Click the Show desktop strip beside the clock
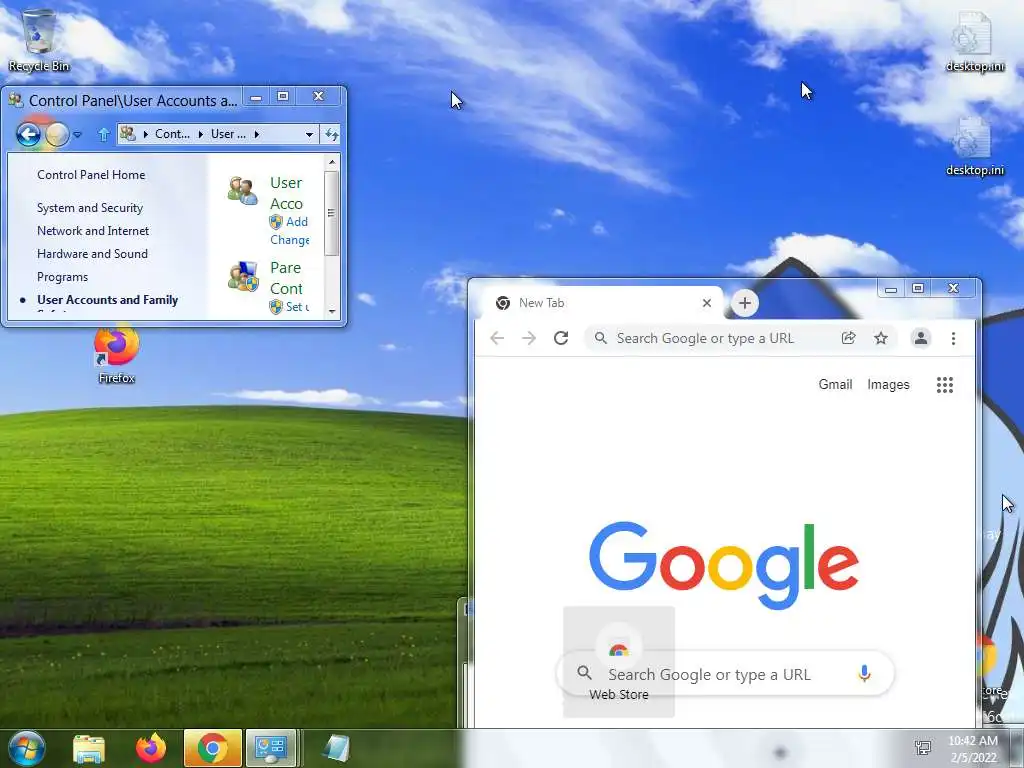 point(1017,748)
